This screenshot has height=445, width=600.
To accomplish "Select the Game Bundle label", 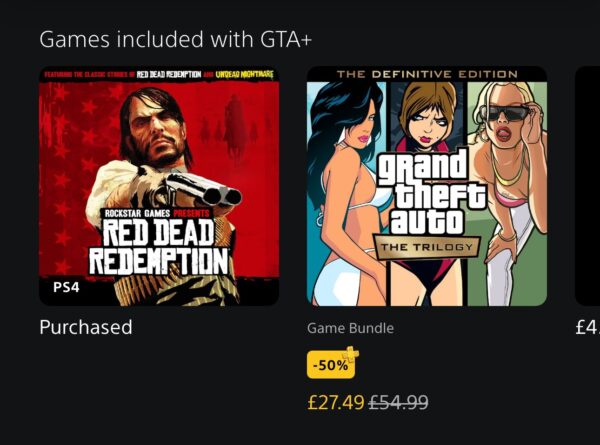I will pyautogui.click(x=350, y=328).
